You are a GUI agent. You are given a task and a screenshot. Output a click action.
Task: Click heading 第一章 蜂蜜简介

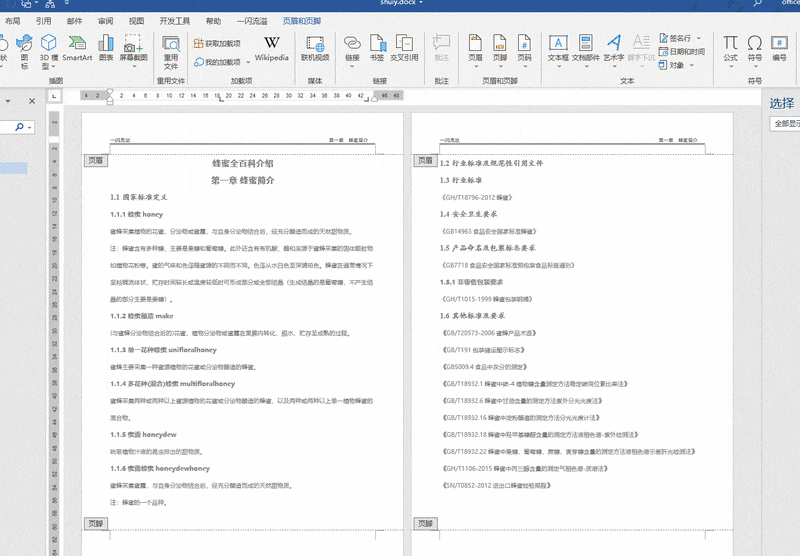[243, 180]
